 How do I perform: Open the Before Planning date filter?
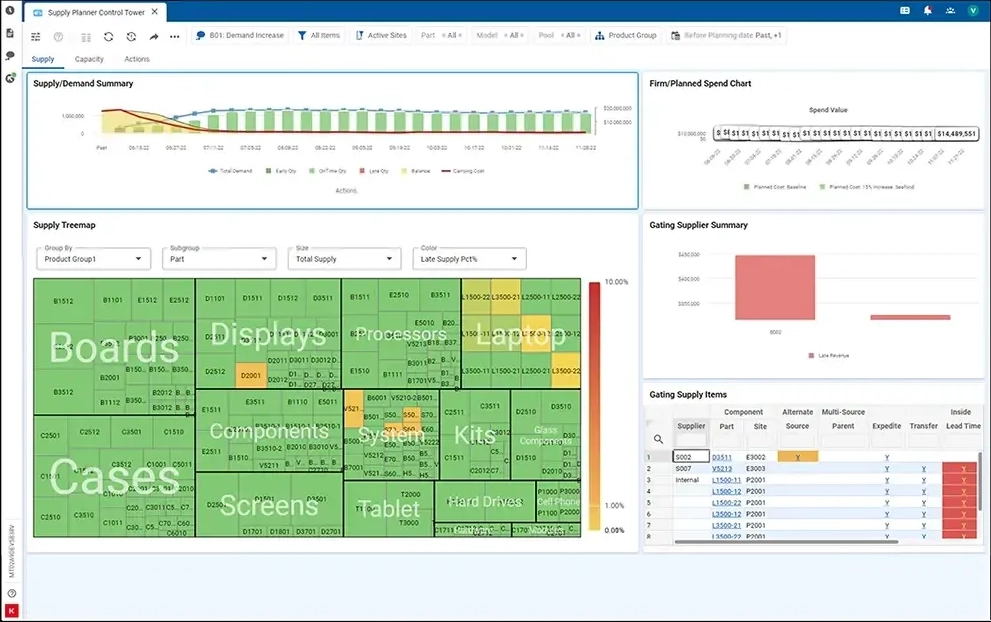pos(726,35)
